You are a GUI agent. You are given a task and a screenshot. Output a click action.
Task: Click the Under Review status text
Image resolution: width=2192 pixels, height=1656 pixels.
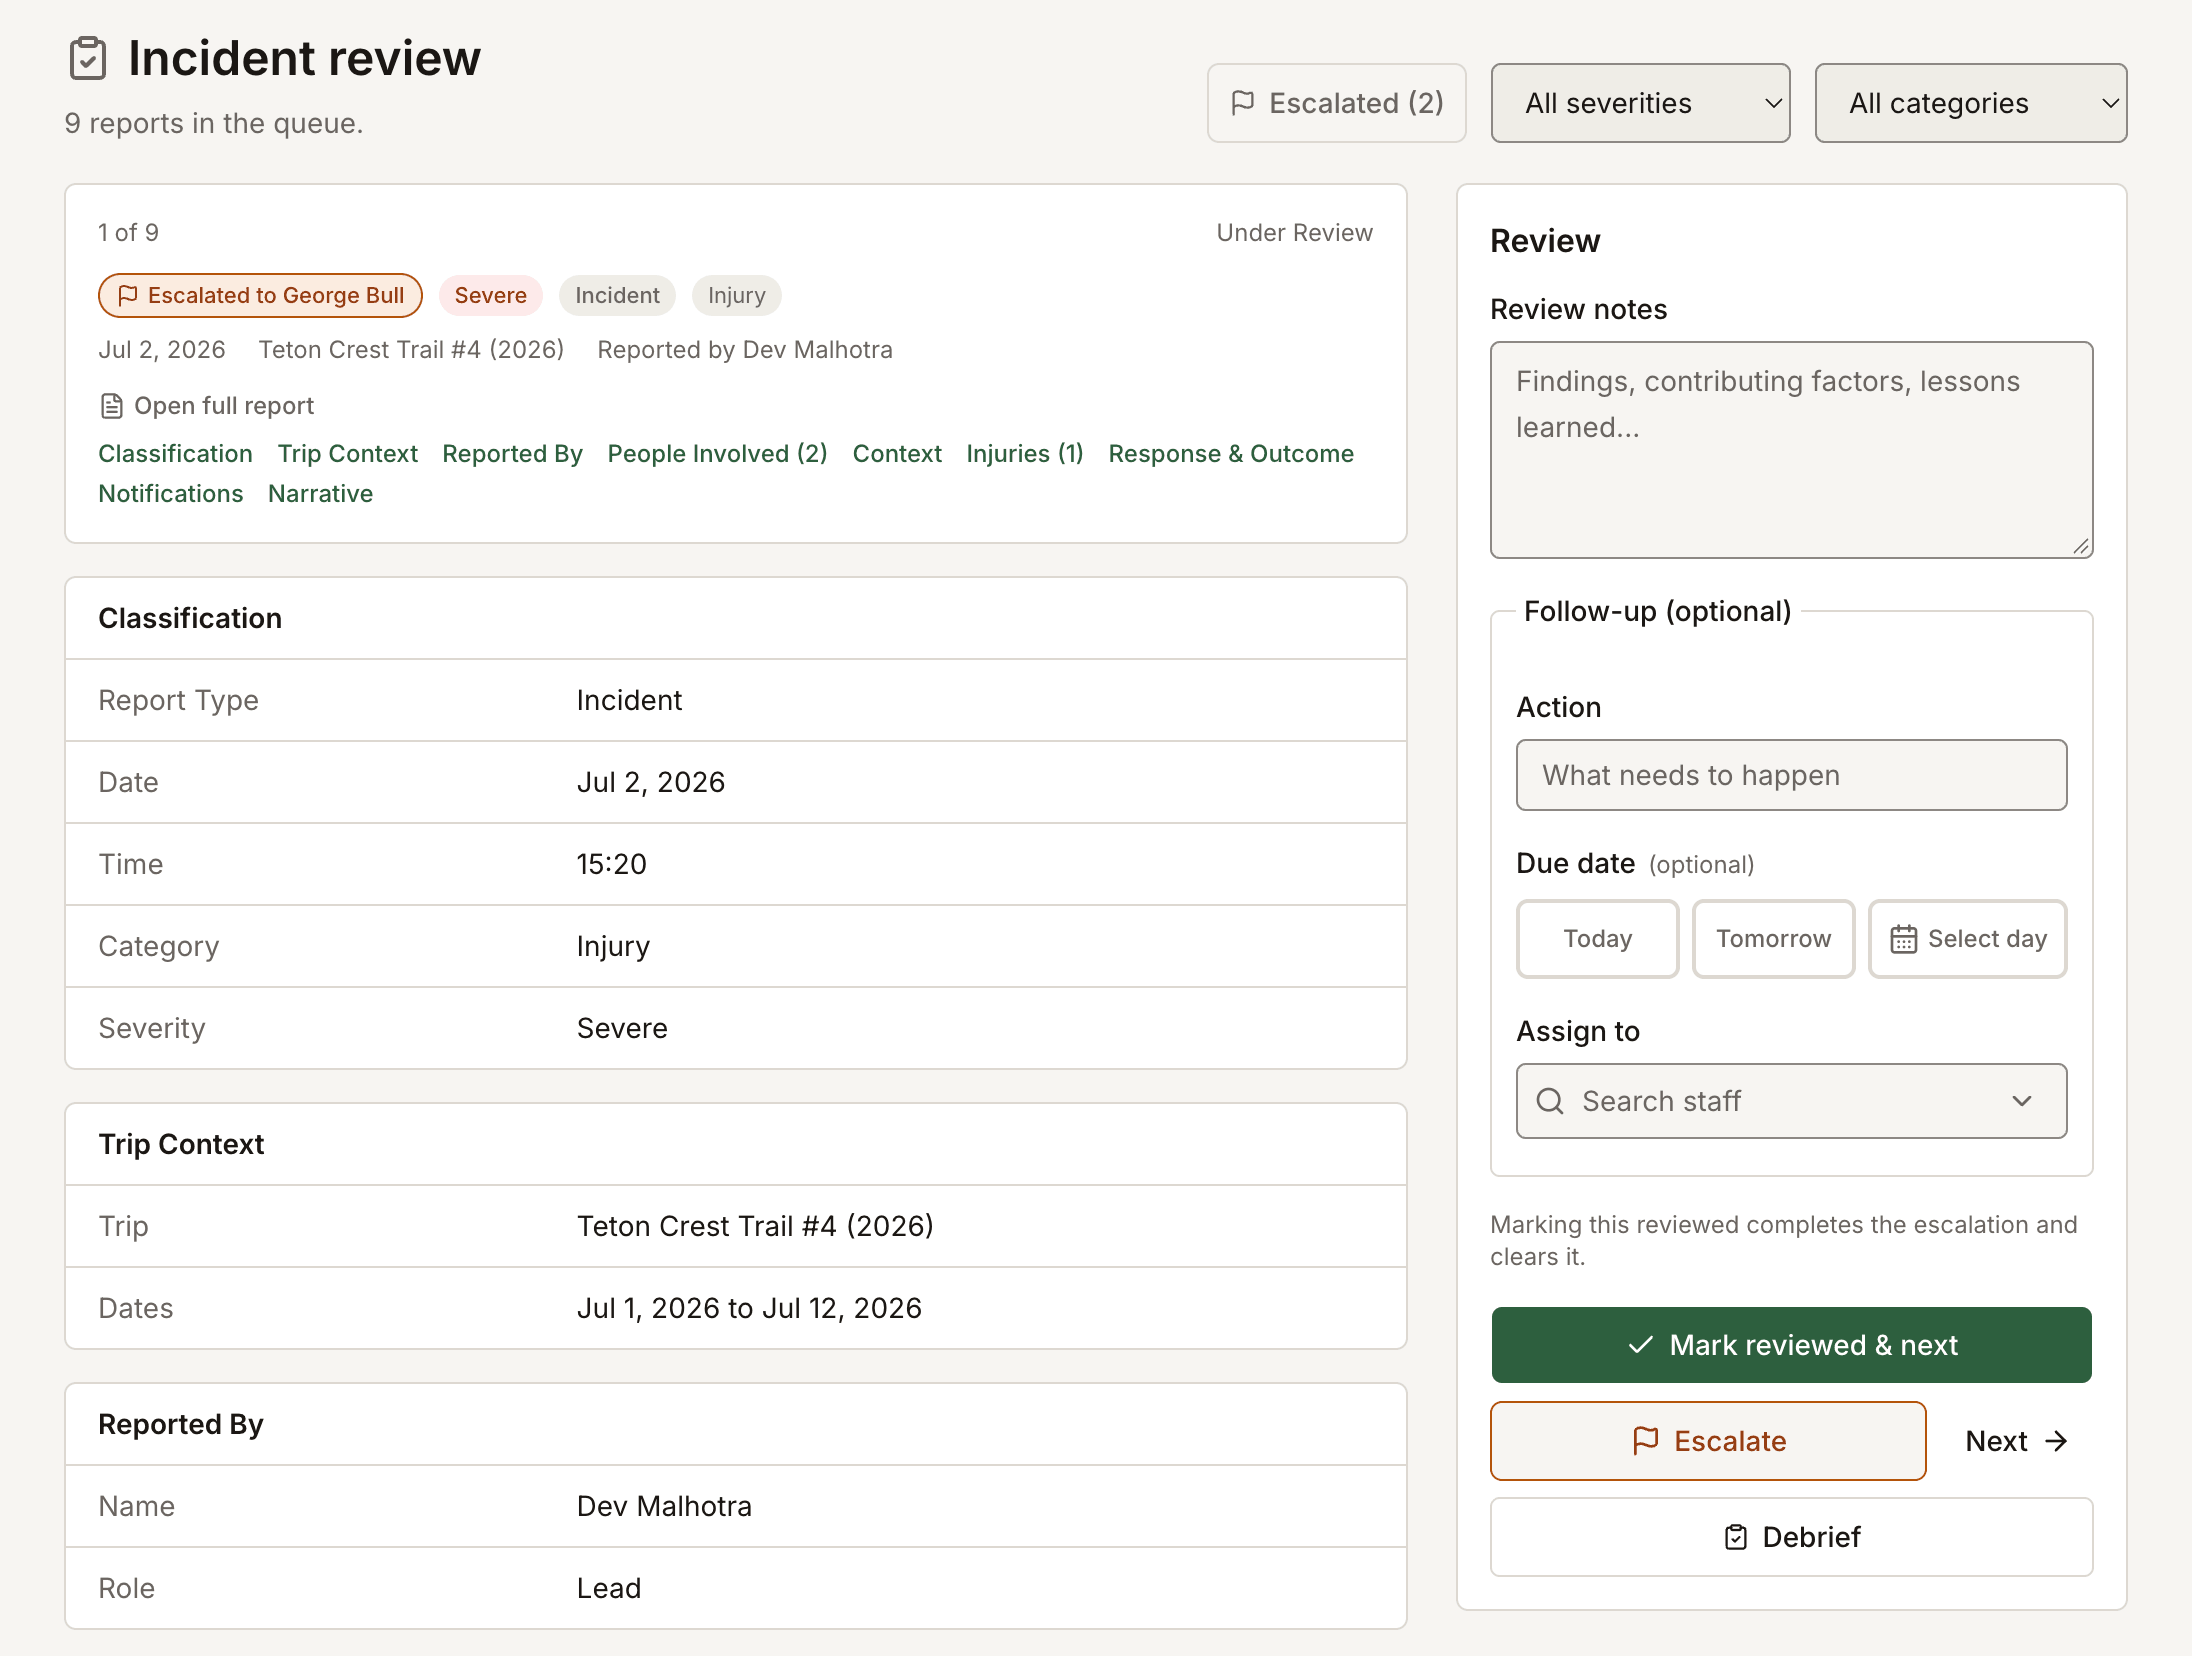click(1294, 233)
